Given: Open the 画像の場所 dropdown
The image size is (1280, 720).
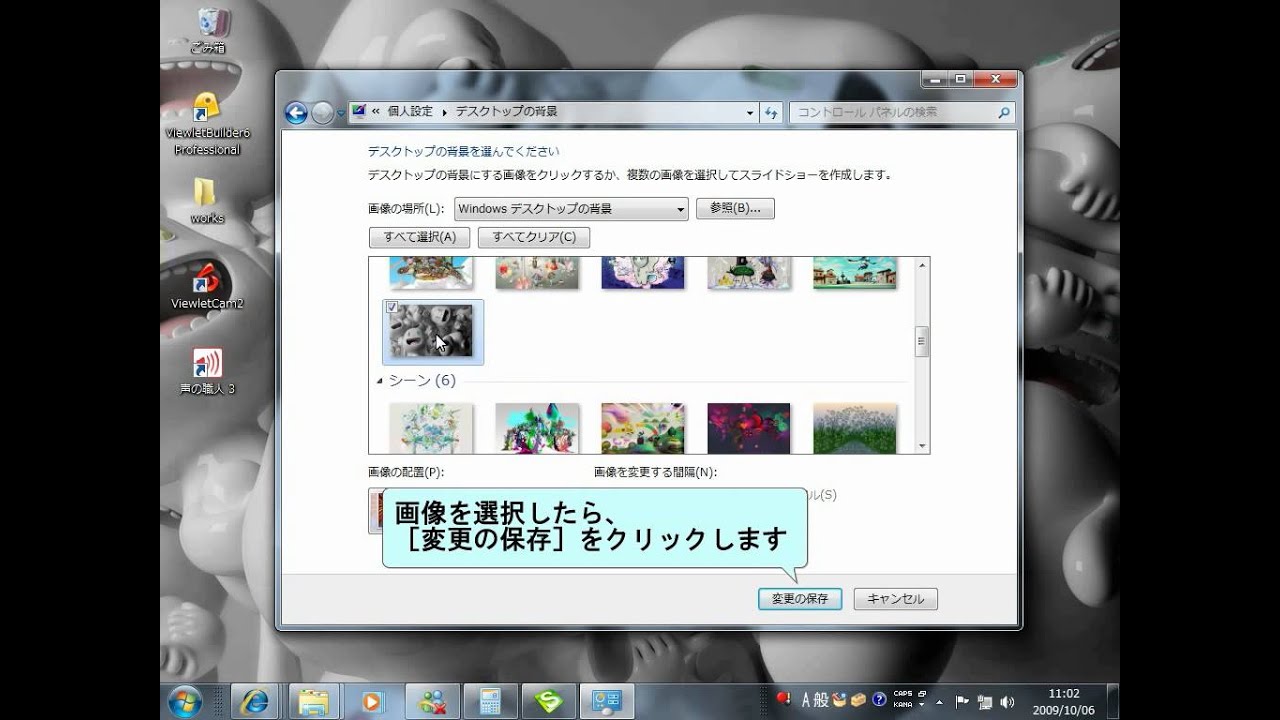Looking at the screenshot, I should [x=571, y=209].
